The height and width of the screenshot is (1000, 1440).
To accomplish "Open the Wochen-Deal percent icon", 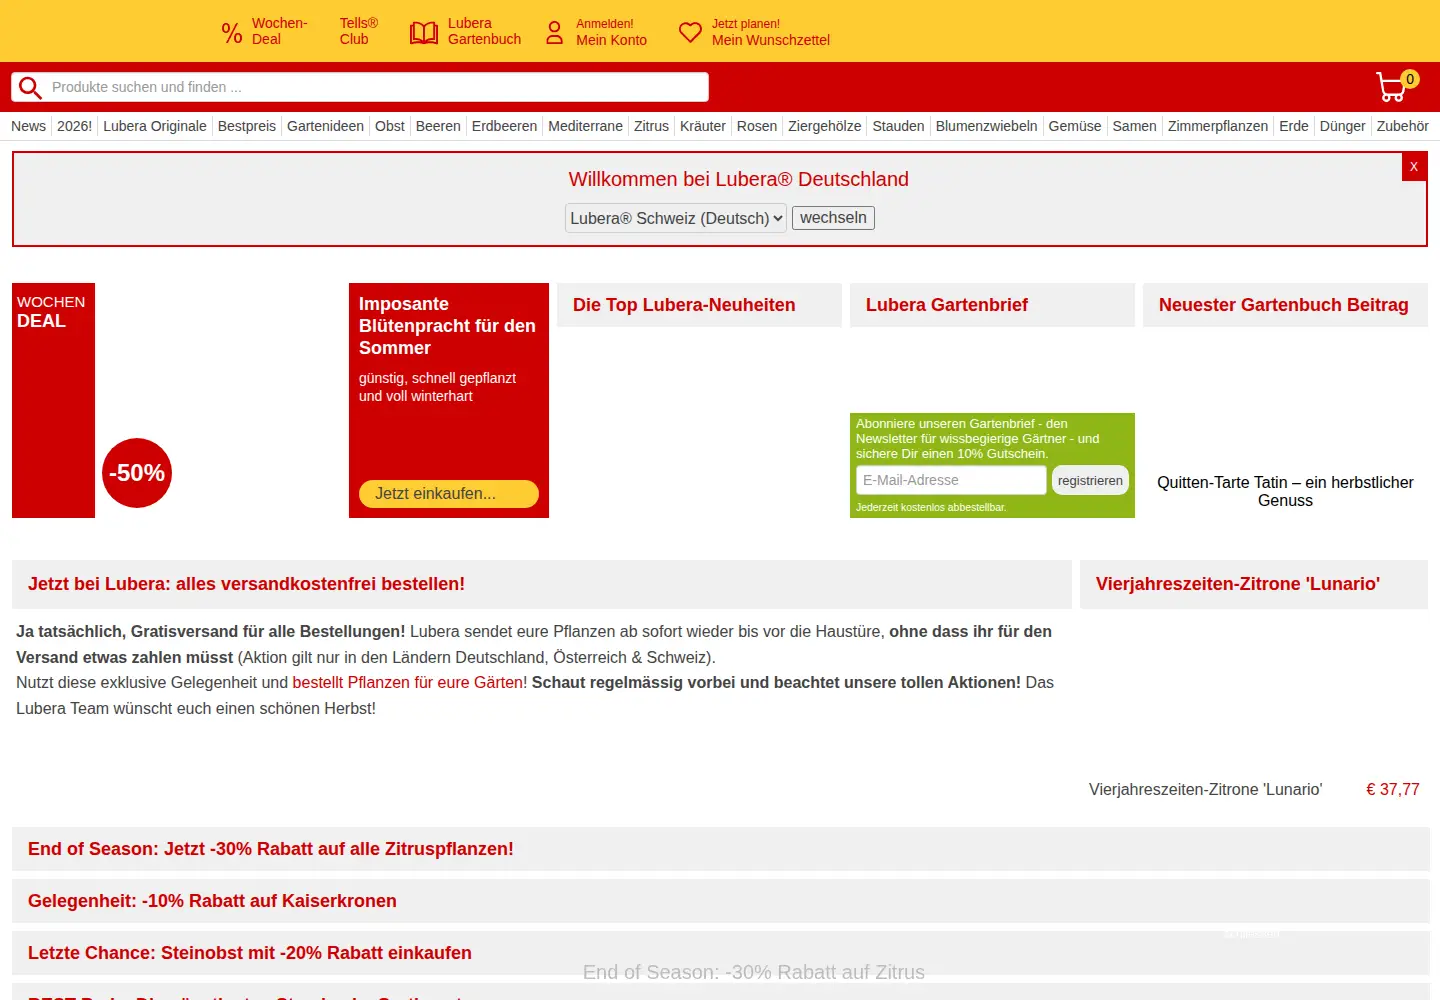I will pyautogui.click(x=232, y=33).
